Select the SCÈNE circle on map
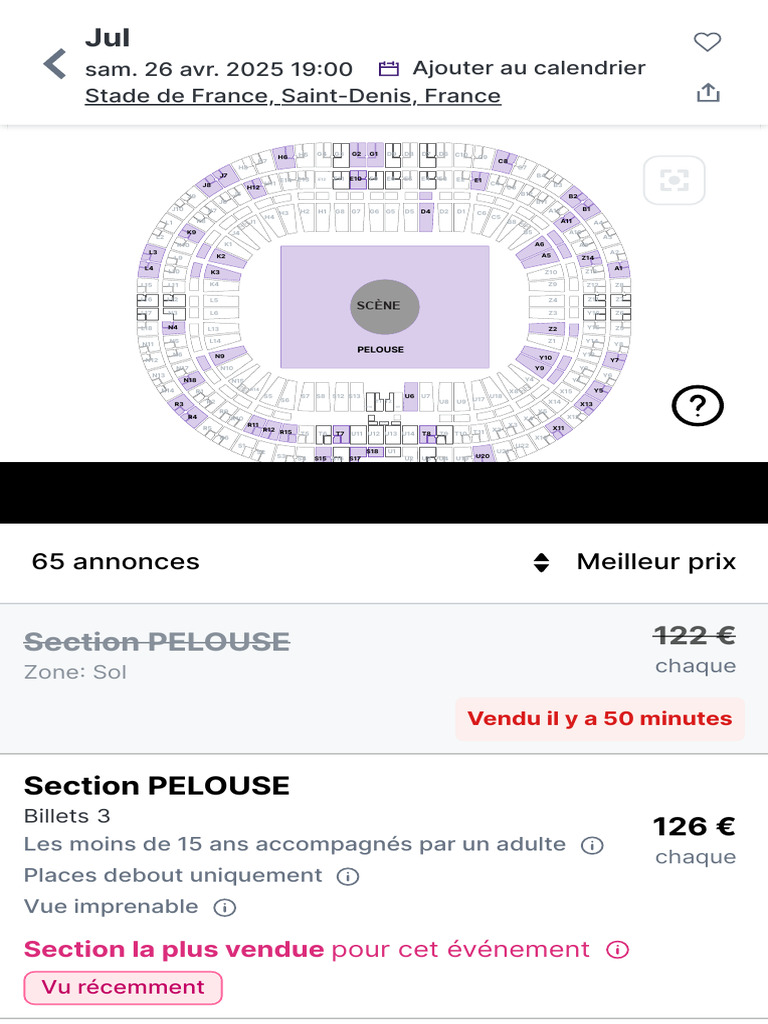This screenshot has width=768, height=1024. [384, 306]
